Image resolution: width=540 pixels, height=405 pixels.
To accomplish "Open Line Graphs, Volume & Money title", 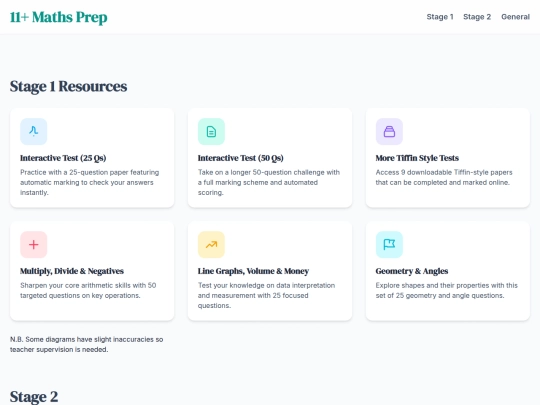I will click(x=253, y=271).
